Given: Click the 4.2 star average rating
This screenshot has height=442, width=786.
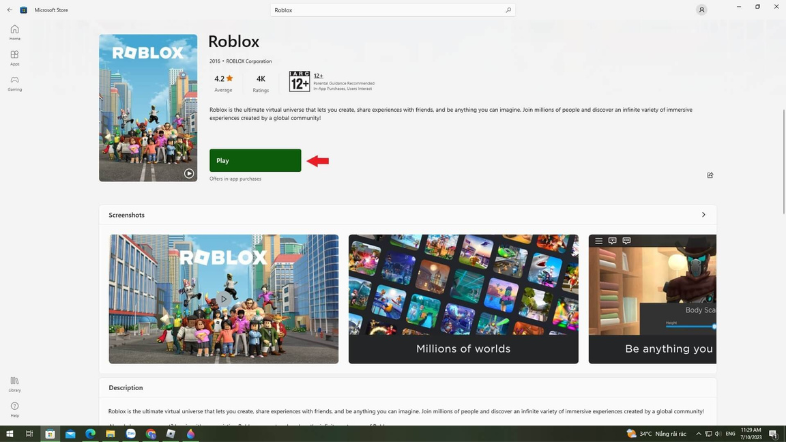Looking at the screenshot, I should (x=222, y=80).
